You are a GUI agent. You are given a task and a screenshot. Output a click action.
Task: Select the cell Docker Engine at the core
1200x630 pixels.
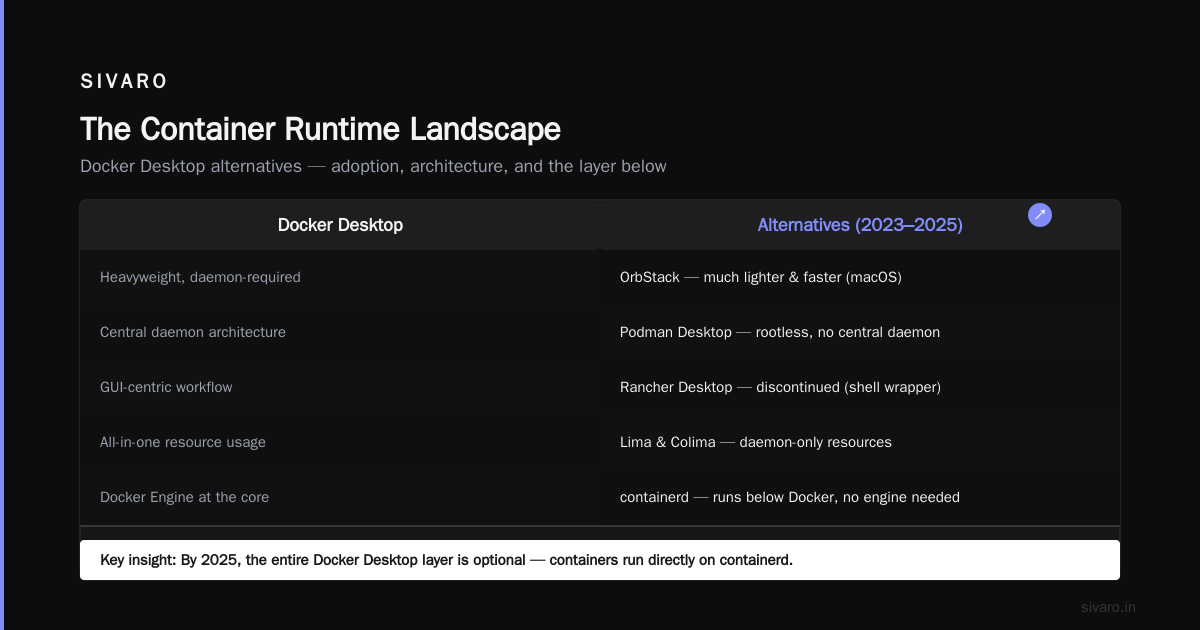click(x=340, y=497)
